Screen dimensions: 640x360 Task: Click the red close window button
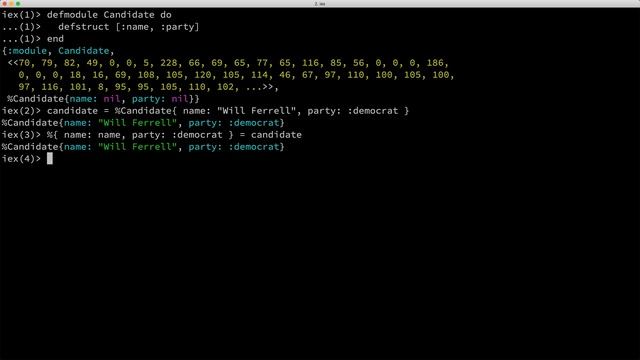point(4,3)
